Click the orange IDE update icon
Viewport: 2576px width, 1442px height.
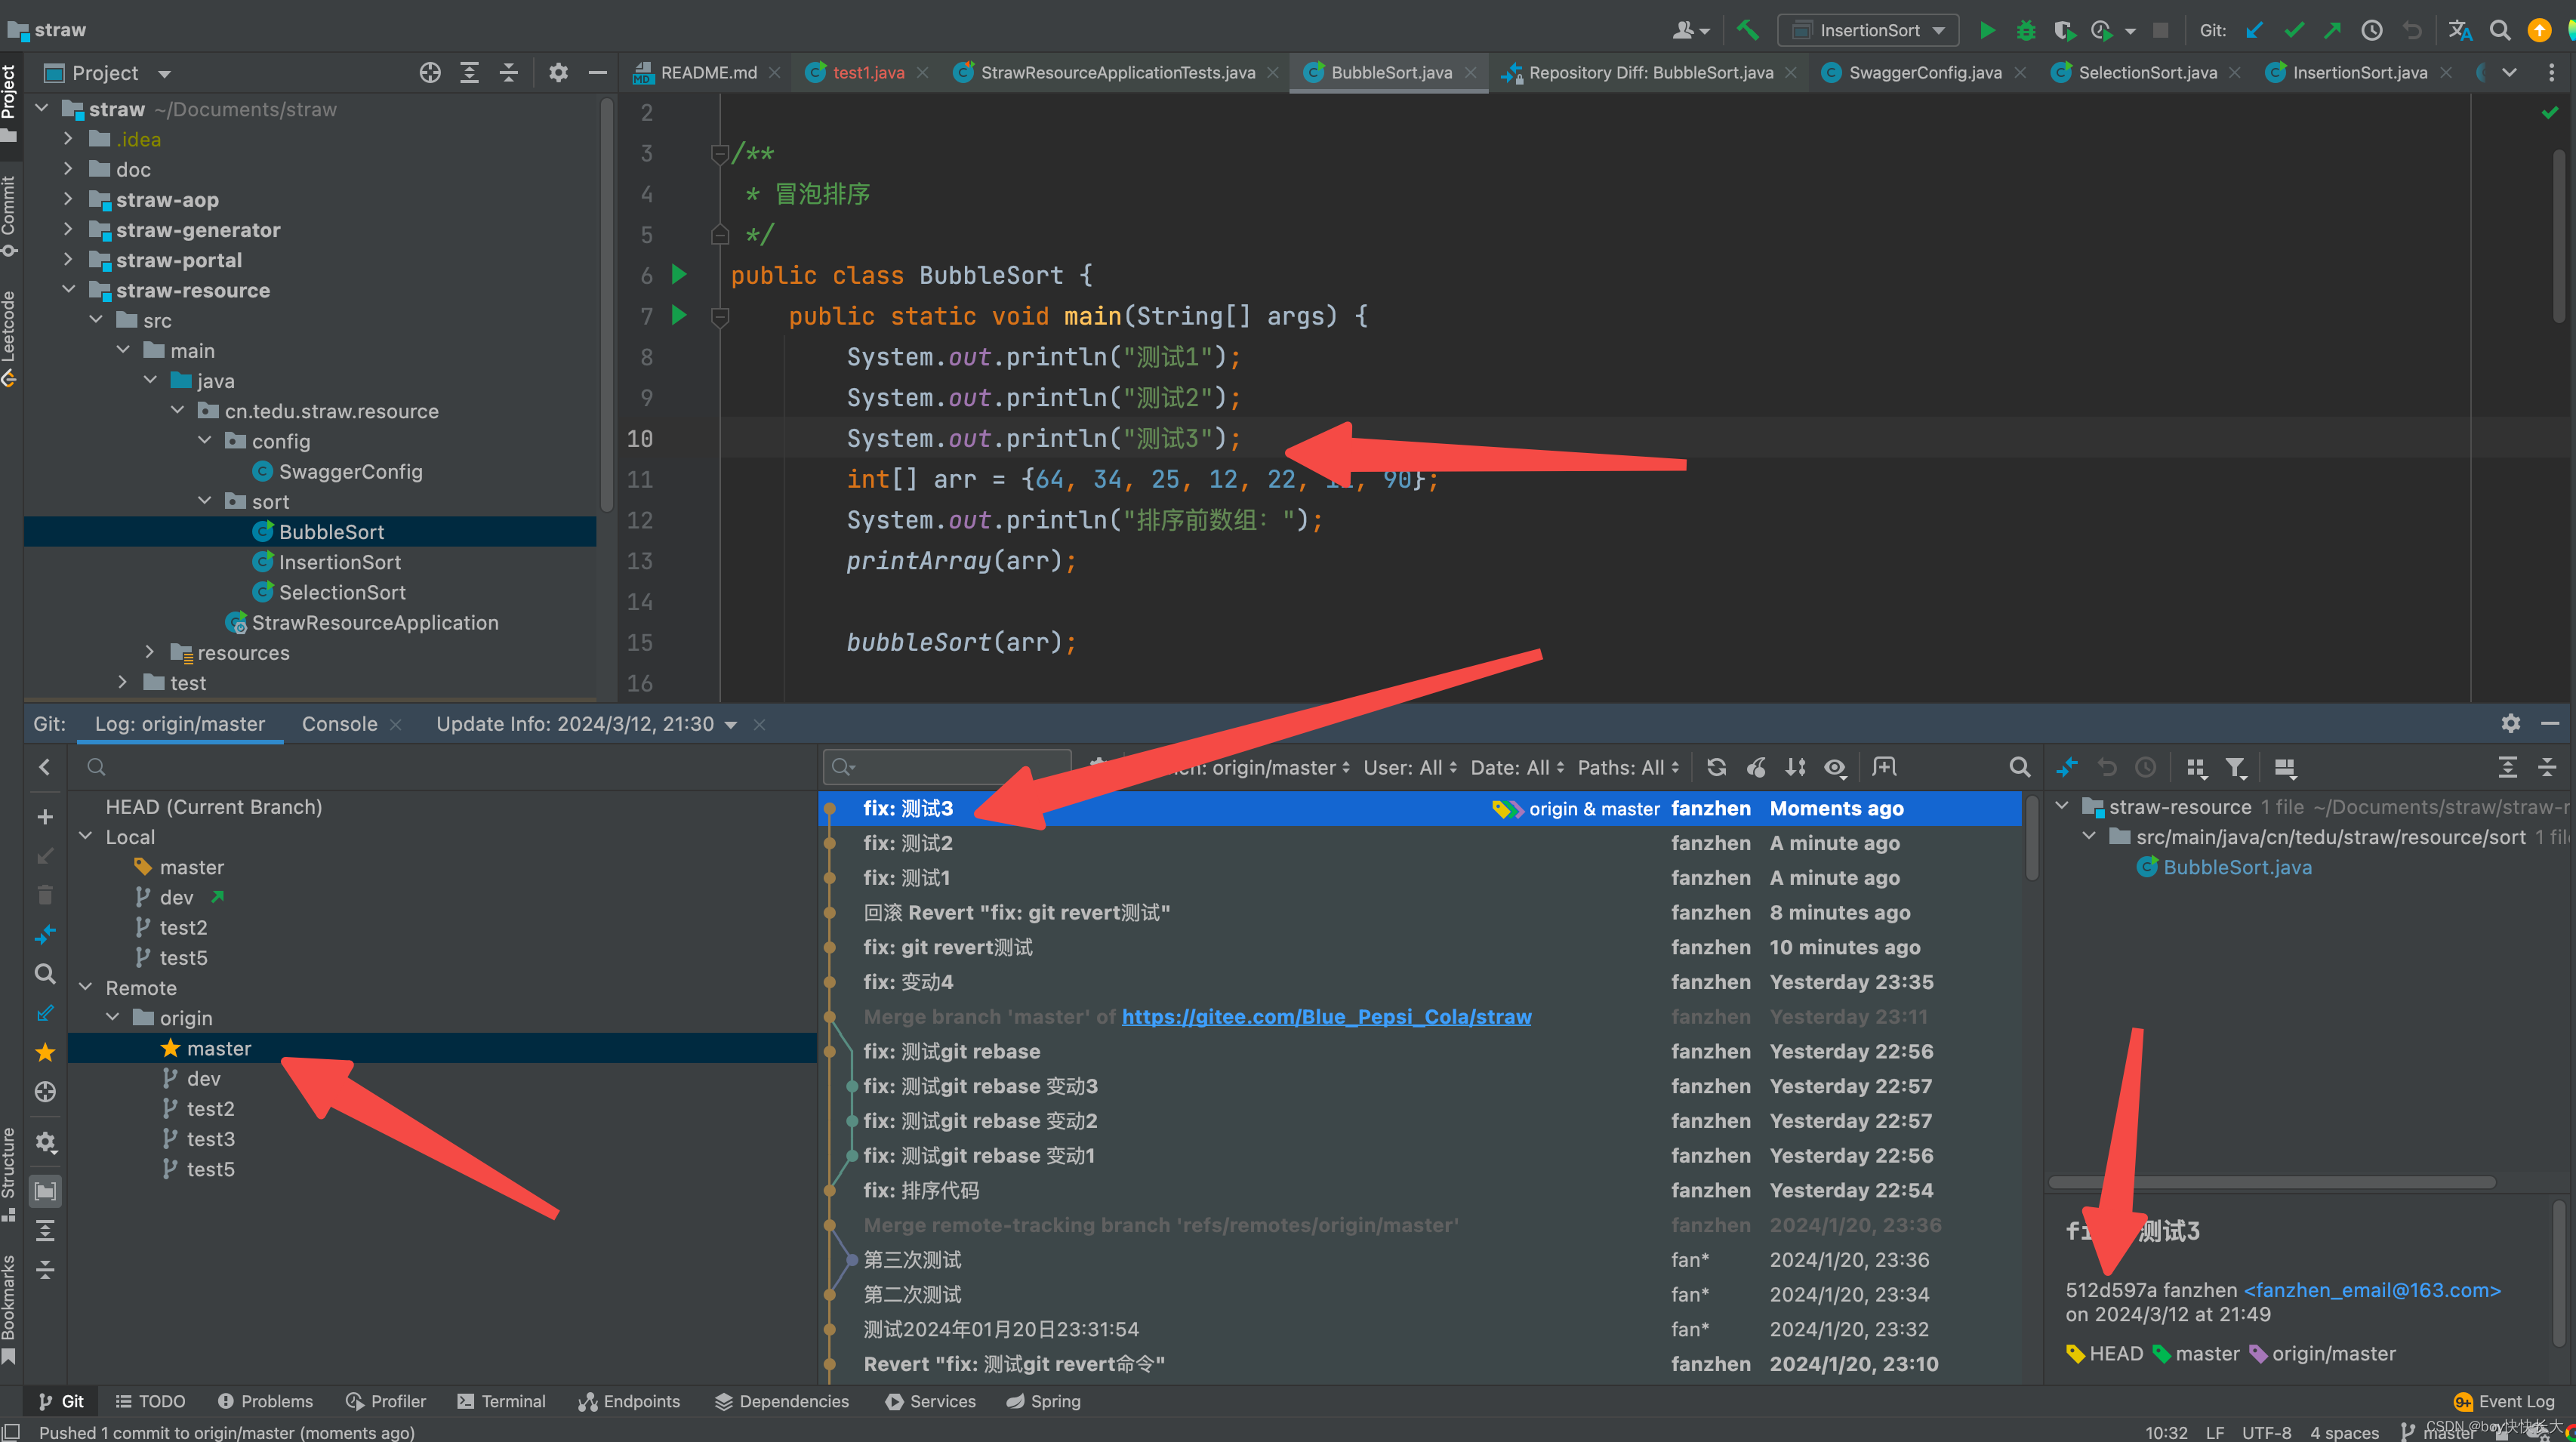[x=2539, y=30]
